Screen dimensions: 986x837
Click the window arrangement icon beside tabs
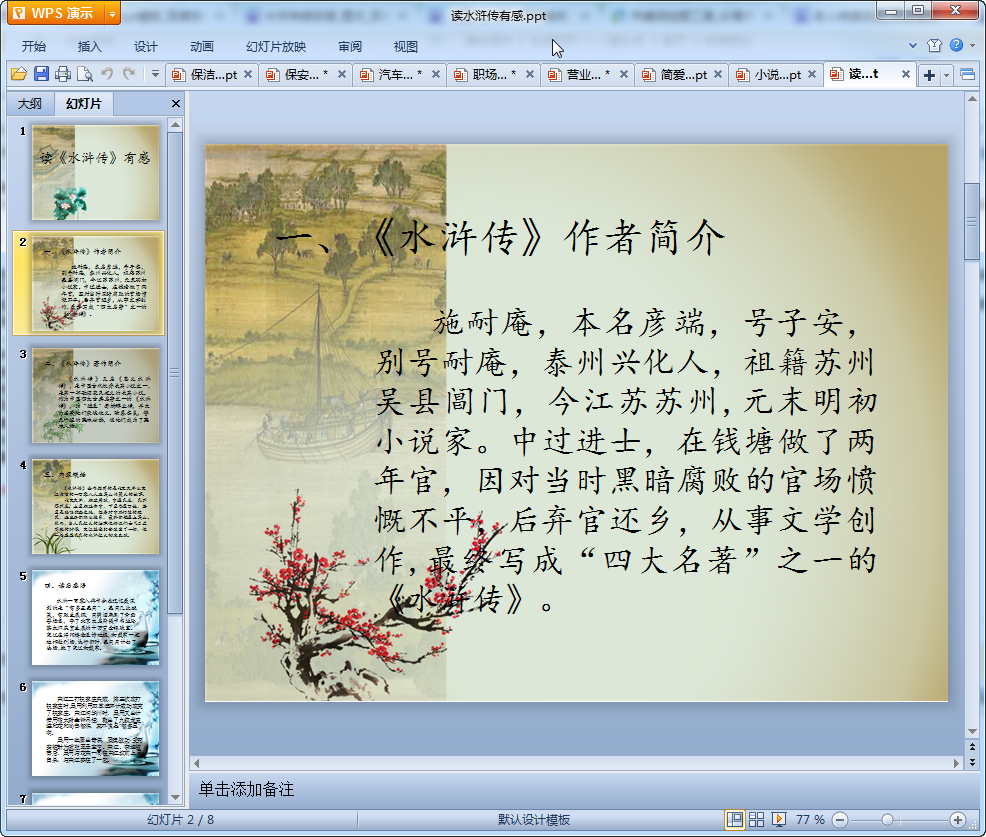[967, 75]
